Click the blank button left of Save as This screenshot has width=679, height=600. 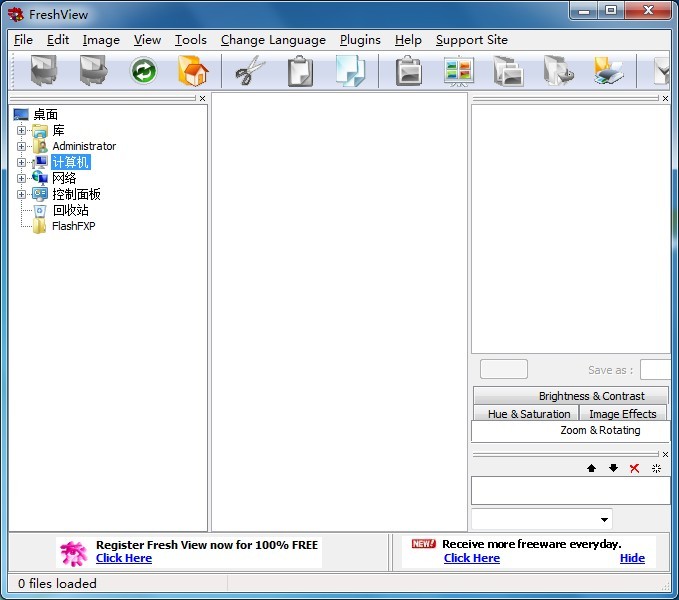(504, 369)
